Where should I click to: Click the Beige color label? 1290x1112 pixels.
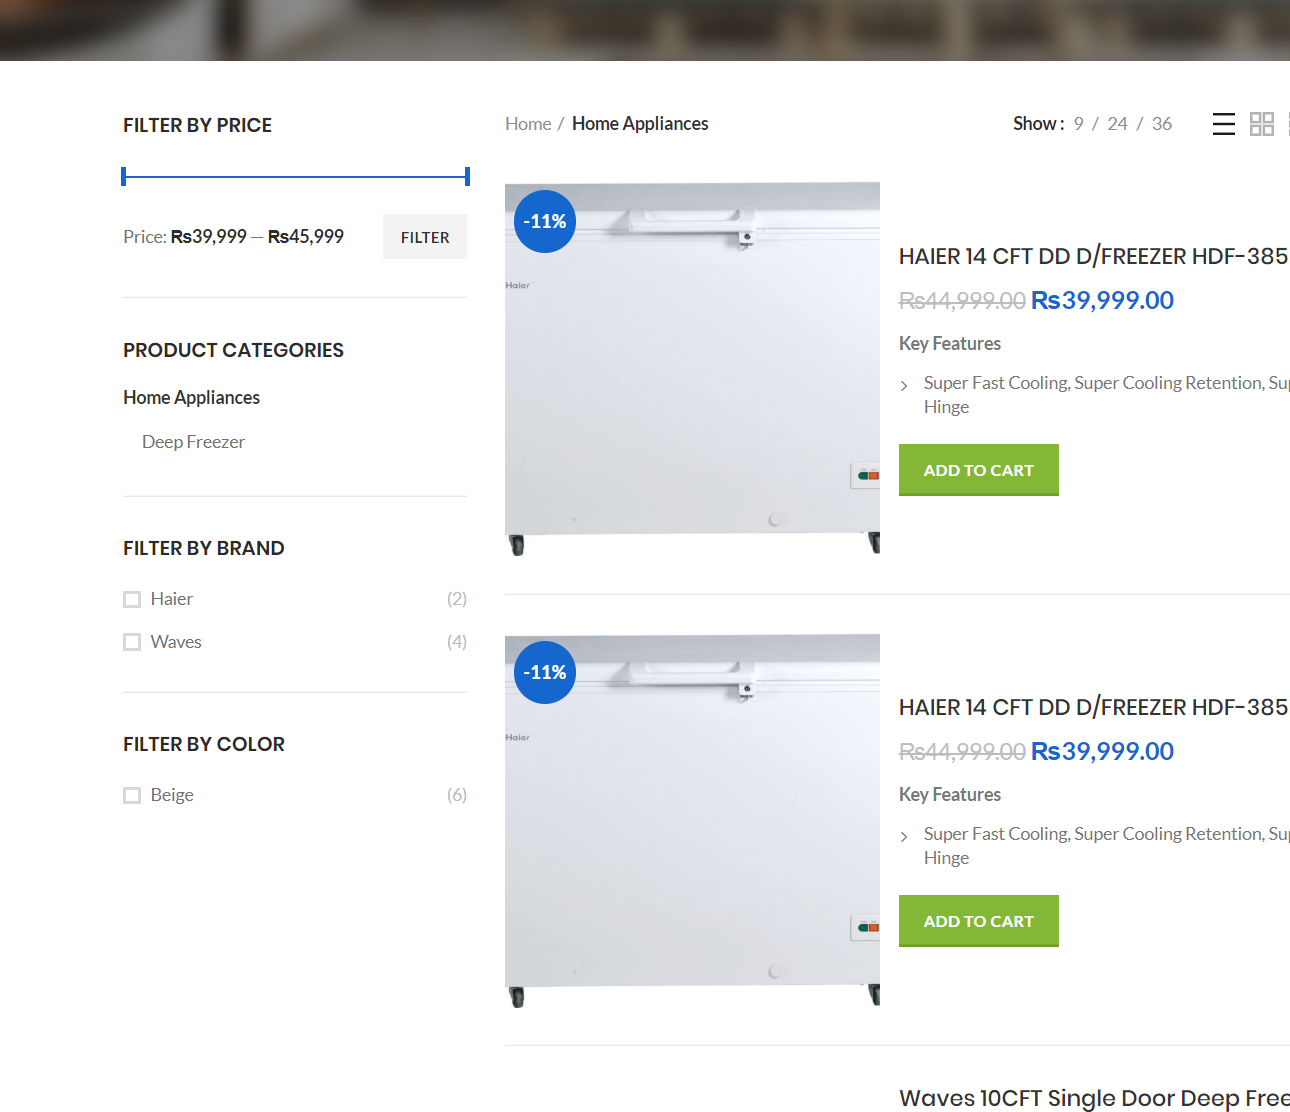coord(172,795)
